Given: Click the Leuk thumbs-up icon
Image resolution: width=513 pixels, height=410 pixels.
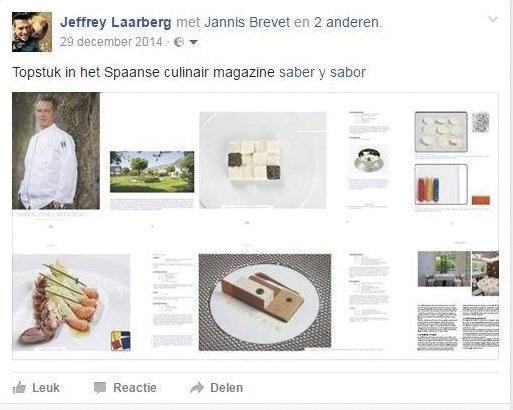Looking at the screenshot, I should 19,388.
